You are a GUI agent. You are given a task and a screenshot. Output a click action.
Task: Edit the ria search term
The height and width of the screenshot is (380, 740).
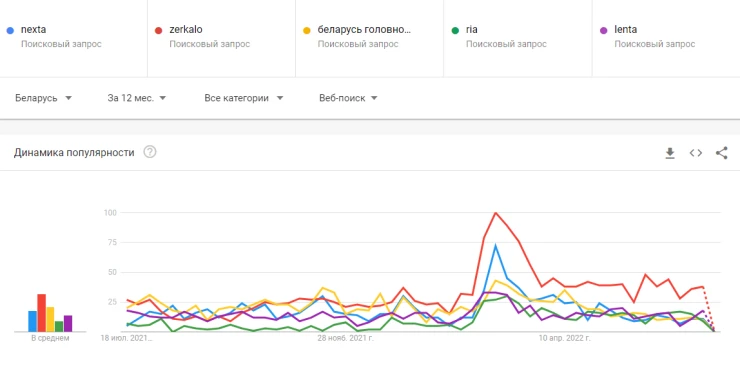tap(472, 29)
